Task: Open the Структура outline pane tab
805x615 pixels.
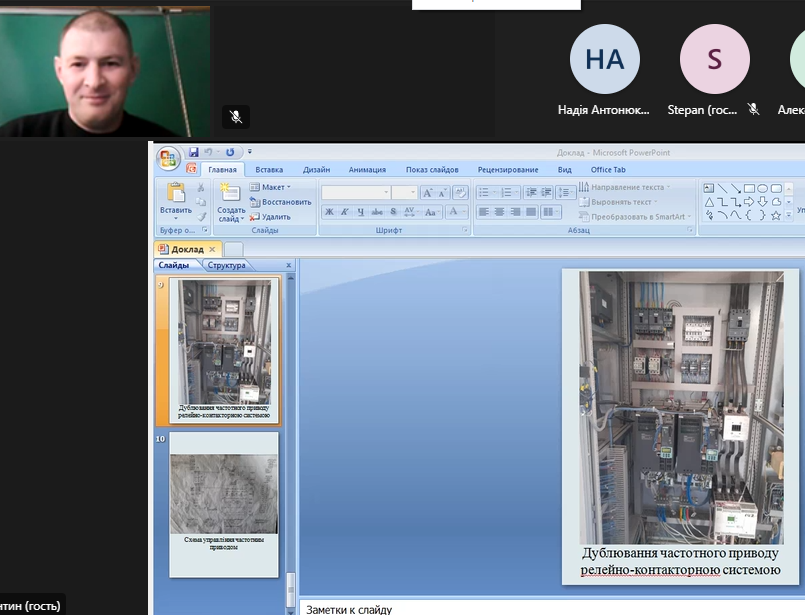Action: point(226,265)
